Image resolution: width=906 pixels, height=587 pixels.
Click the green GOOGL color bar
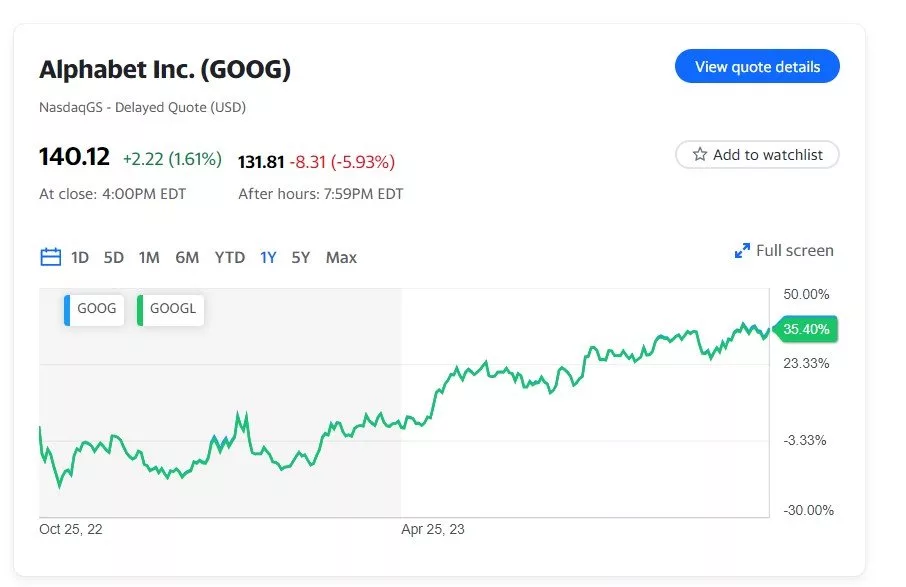(x=140, y=309)
